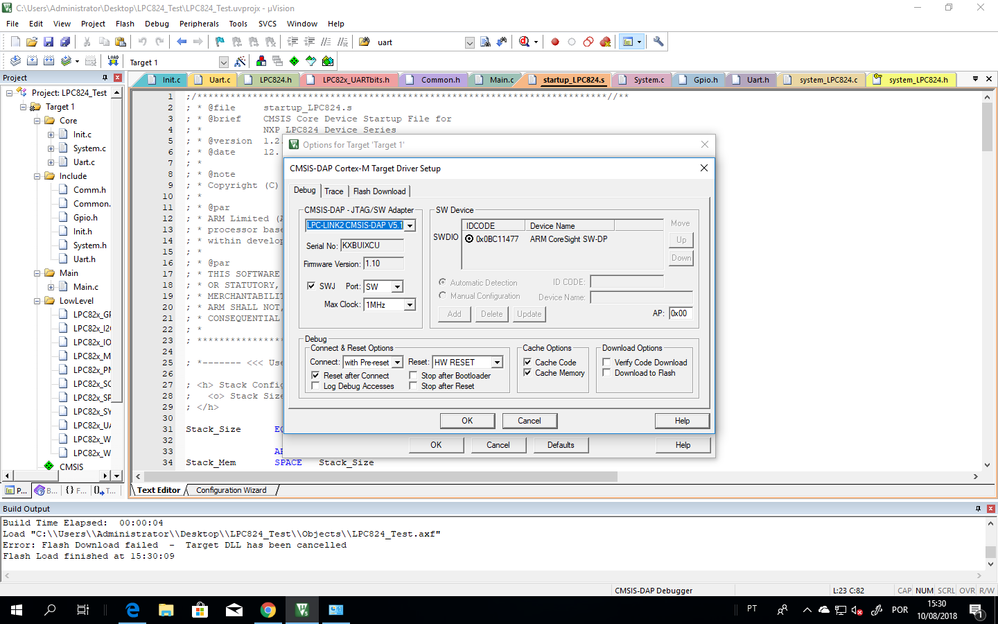Click OK in Options for Target dialog
The image size is (998, 624).
click(436, 444)
